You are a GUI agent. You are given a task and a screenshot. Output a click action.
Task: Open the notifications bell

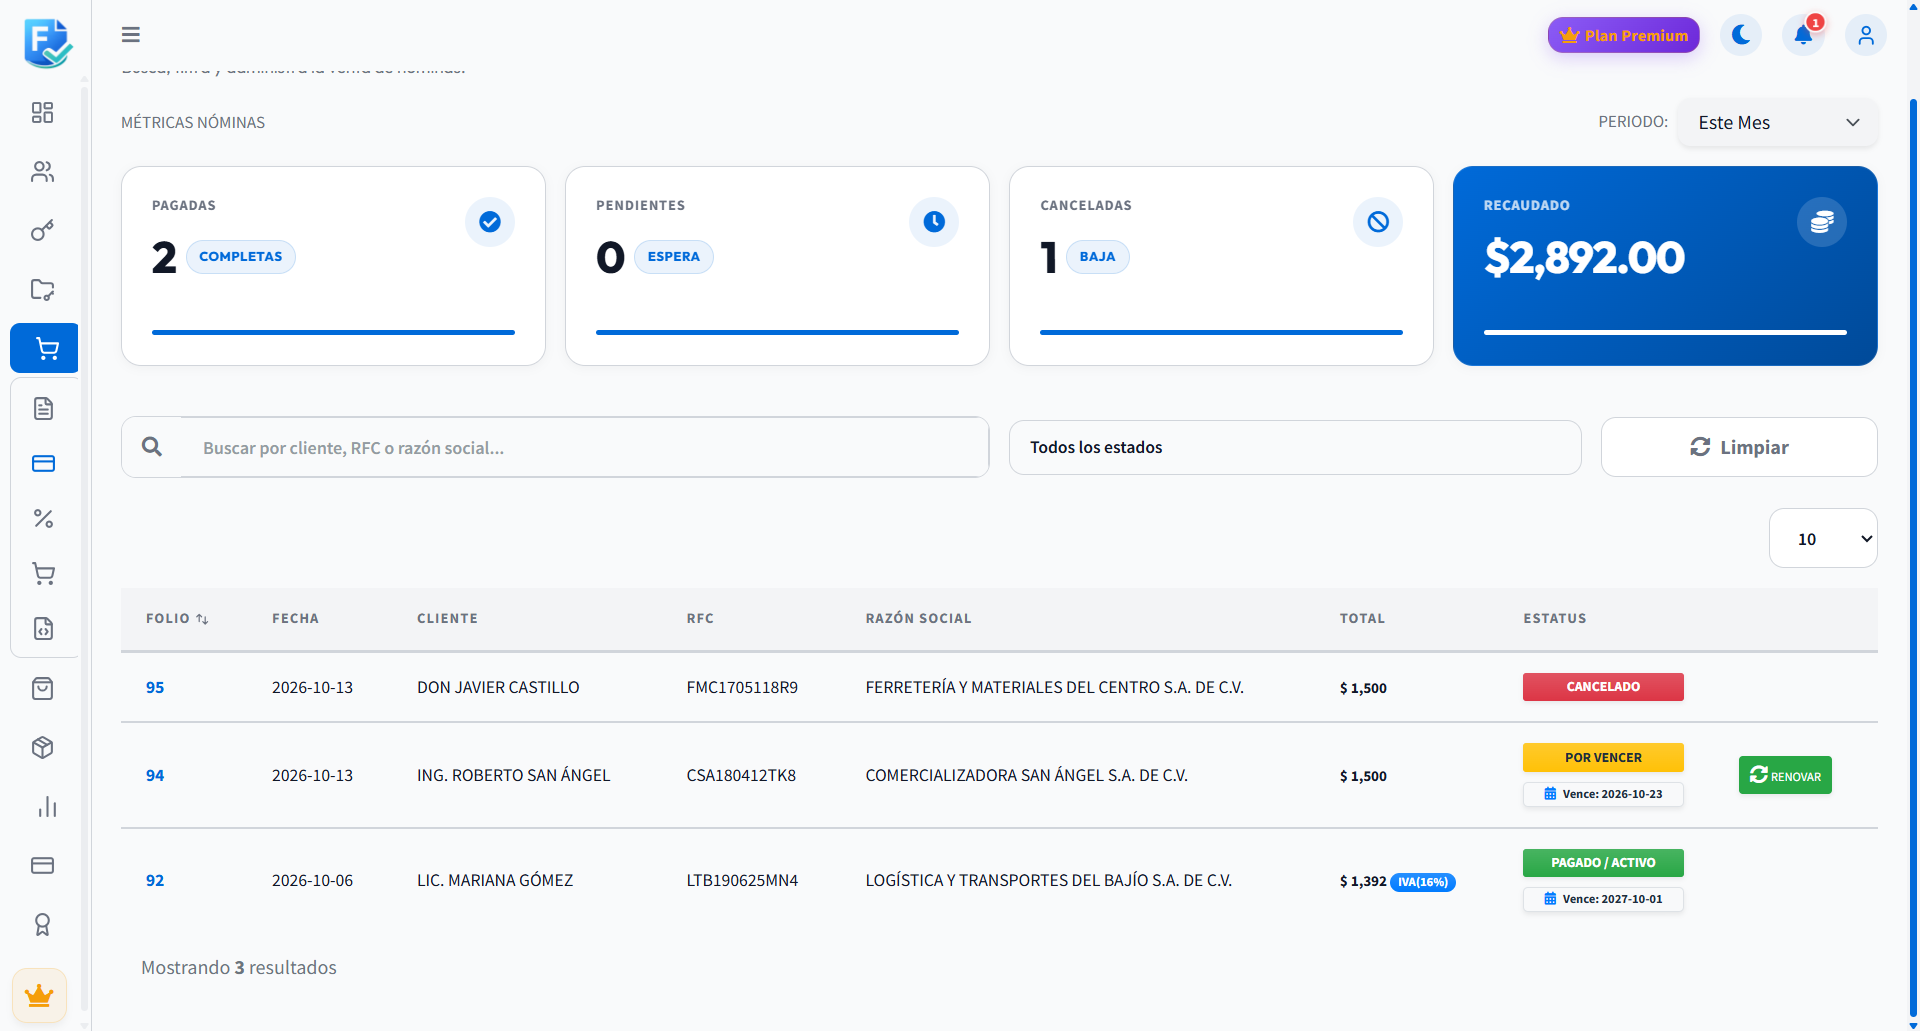pyautogui.click(x=1803, y=35)
